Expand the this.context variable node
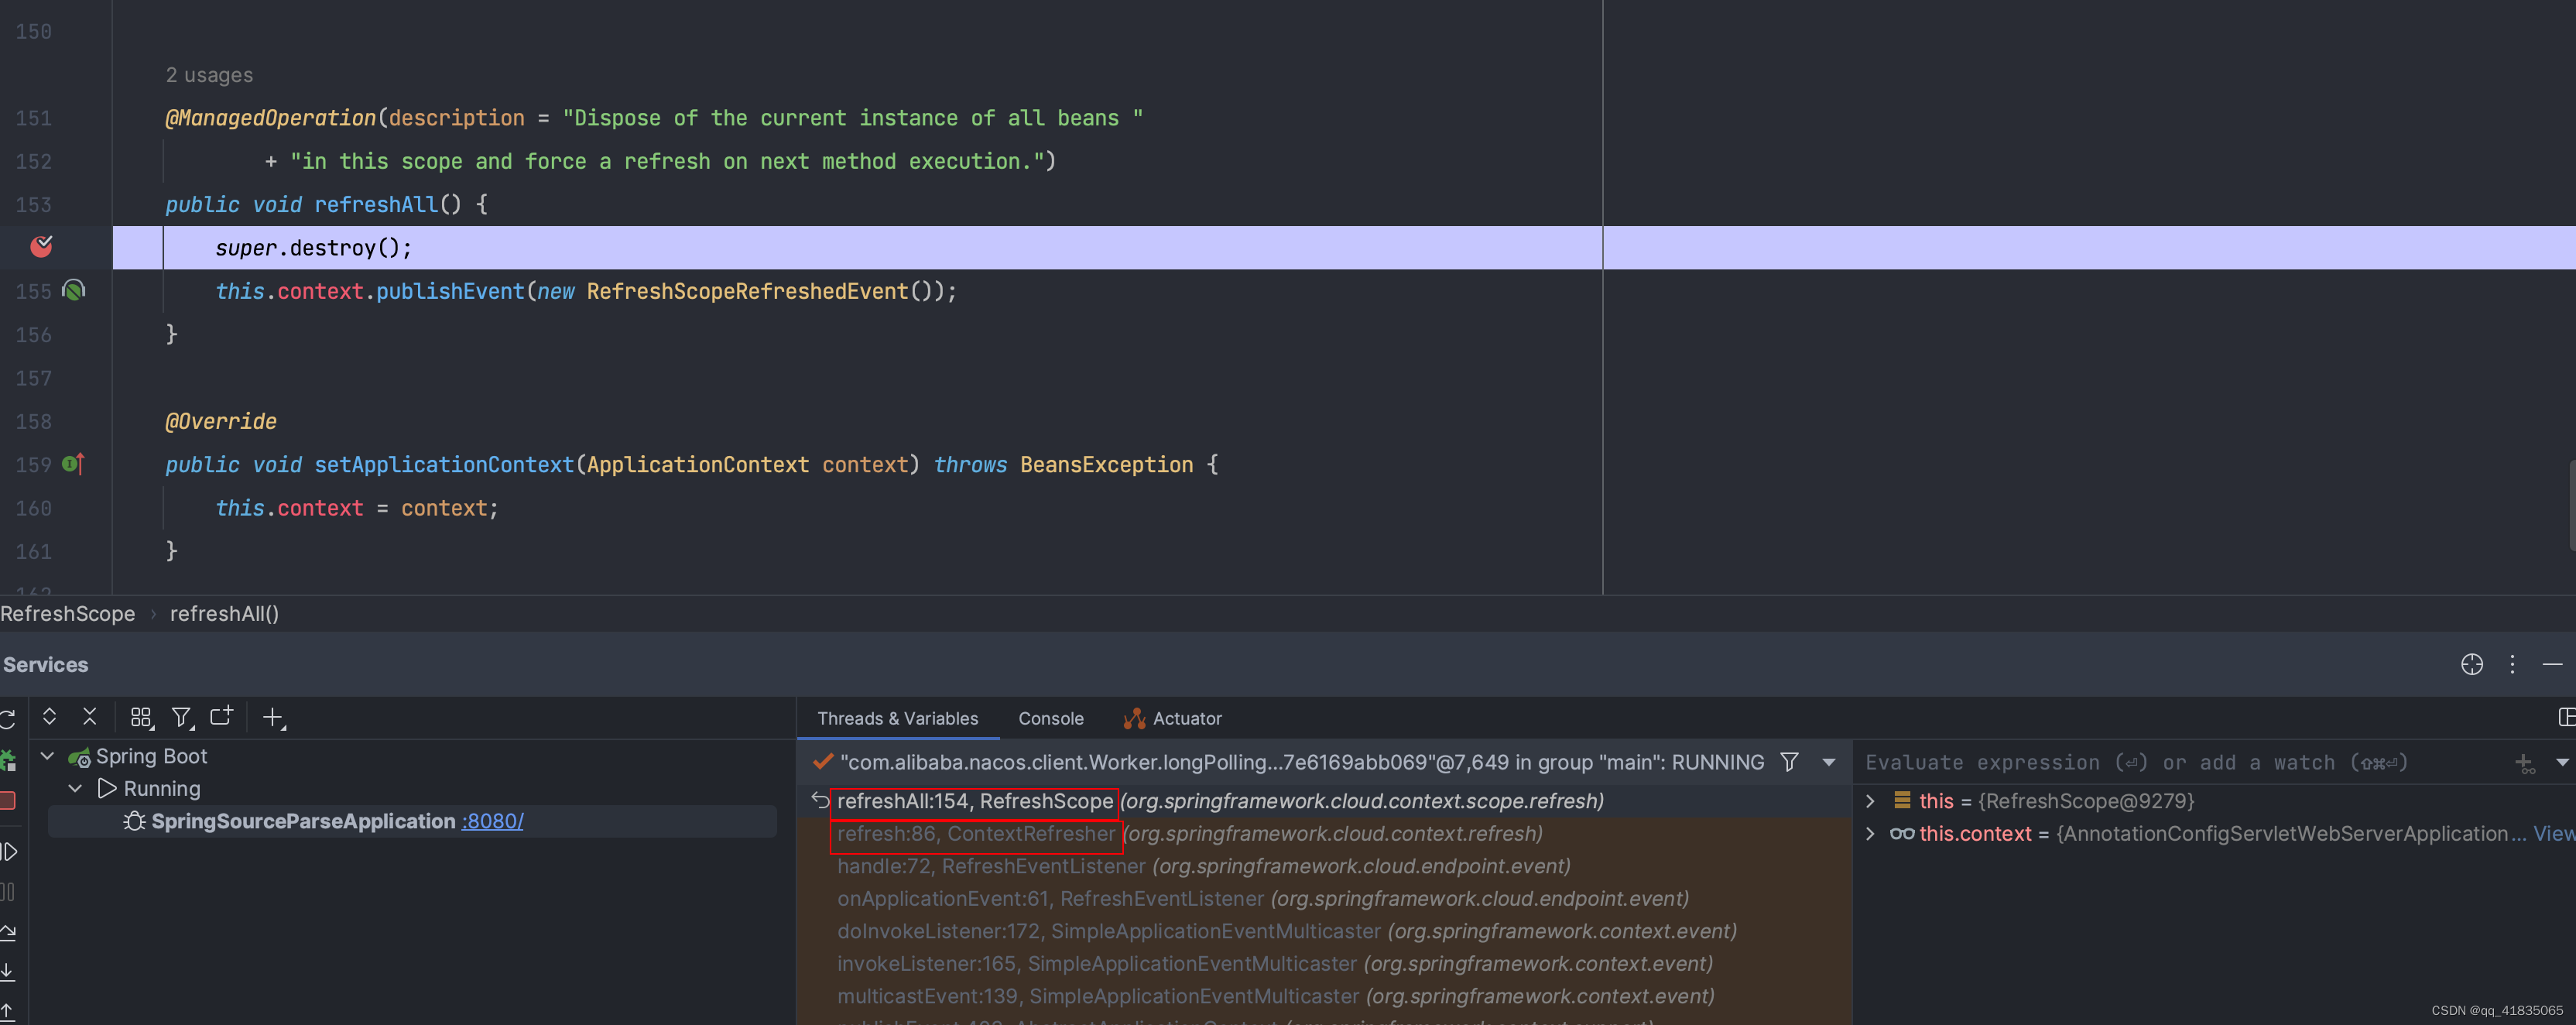Viewport: 2576px width, 1025px height. click(x=1870, y=833)
